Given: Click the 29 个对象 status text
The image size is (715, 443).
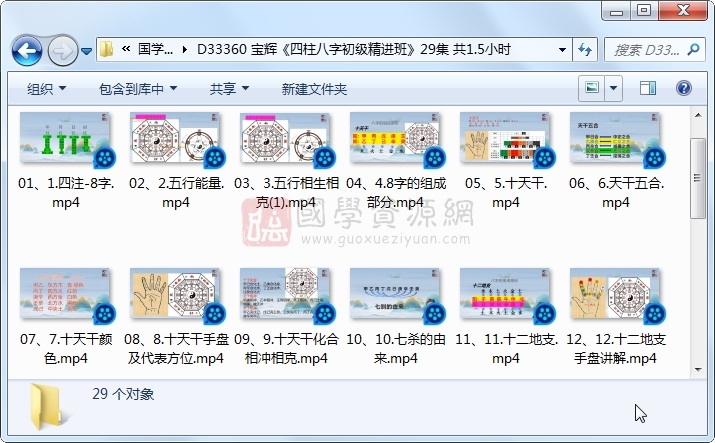Looking at the screenshot, I should 123,394.
